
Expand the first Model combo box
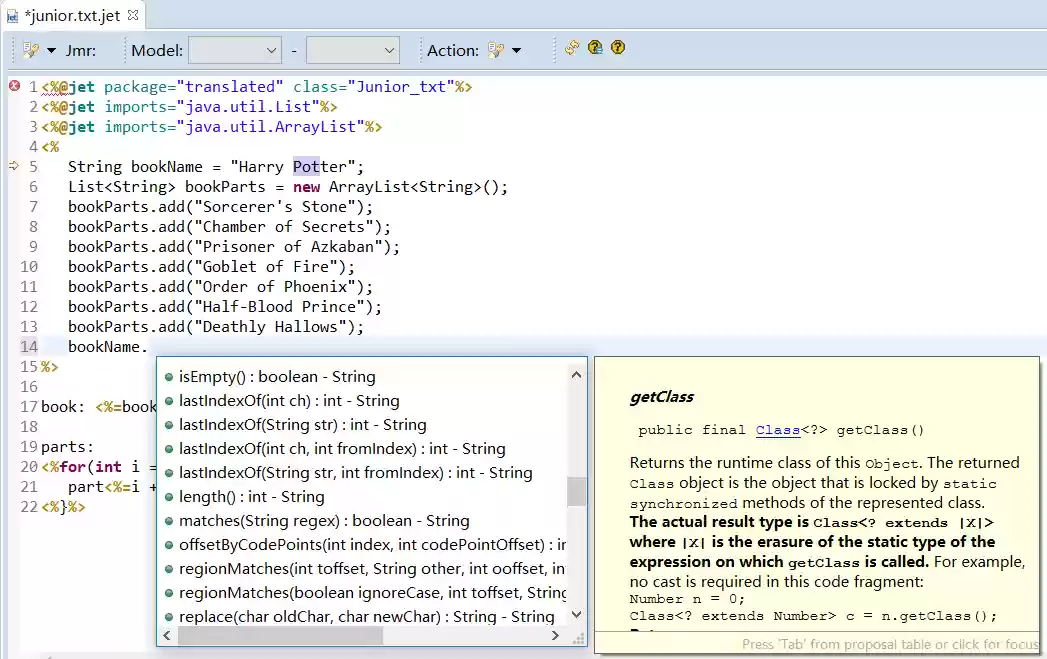[235, 50]
